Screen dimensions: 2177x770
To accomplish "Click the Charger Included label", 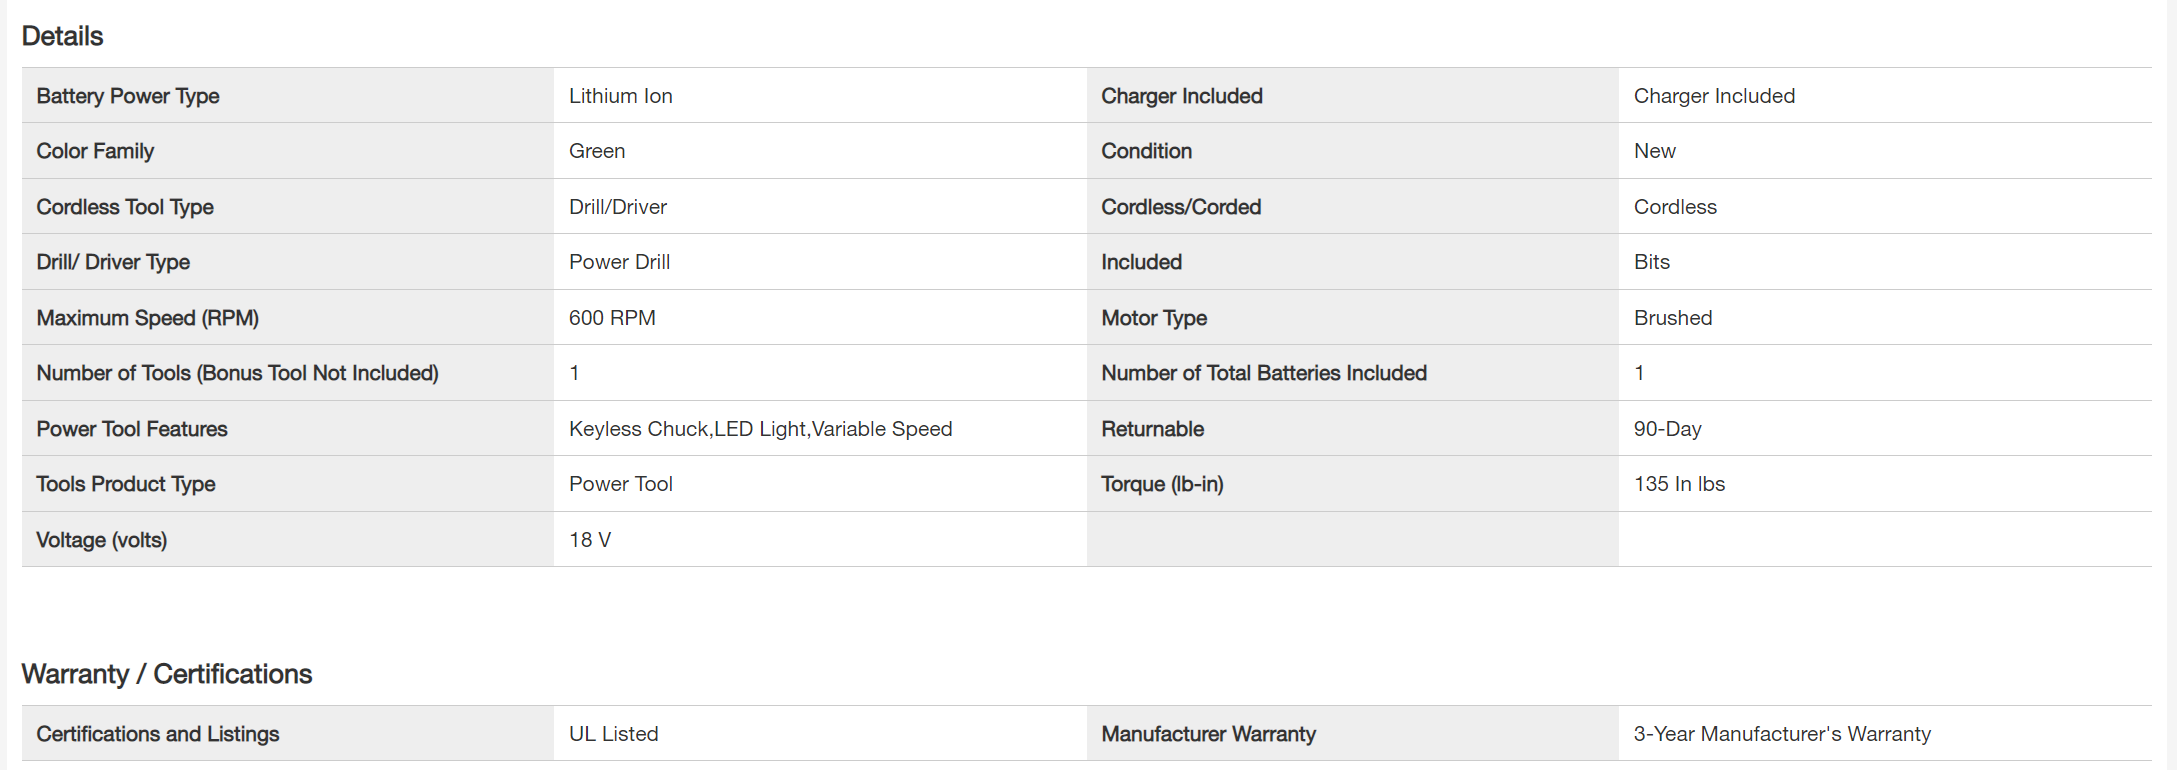I will point(1181,96).
